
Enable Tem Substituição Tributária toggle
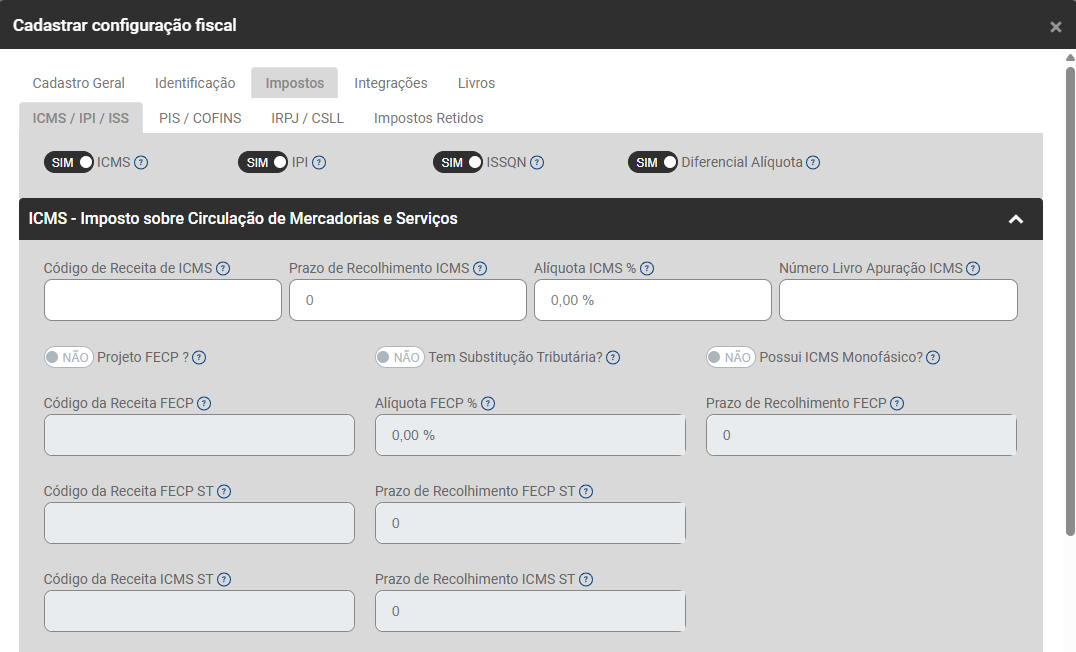(399, 357)
